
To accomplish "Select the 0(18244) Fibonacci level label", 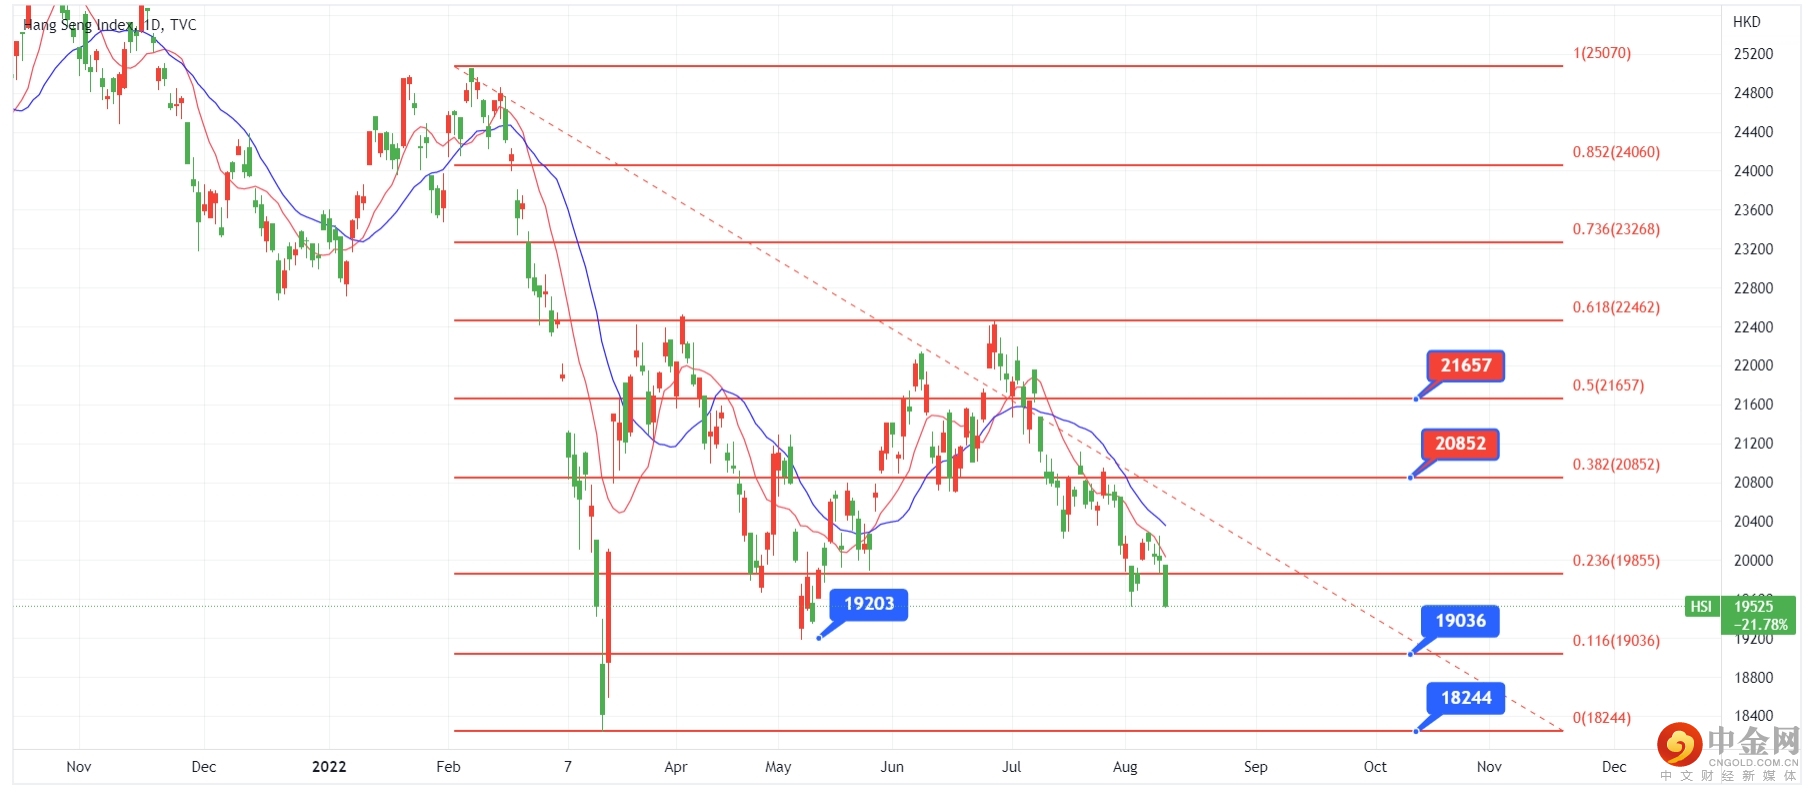I will click(1602, 718).
